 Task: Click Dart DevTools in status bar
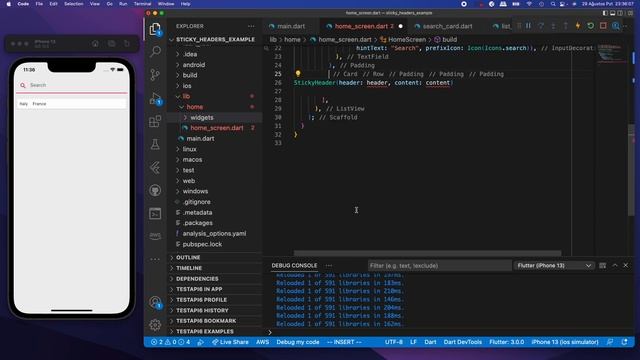click(463, 342)
